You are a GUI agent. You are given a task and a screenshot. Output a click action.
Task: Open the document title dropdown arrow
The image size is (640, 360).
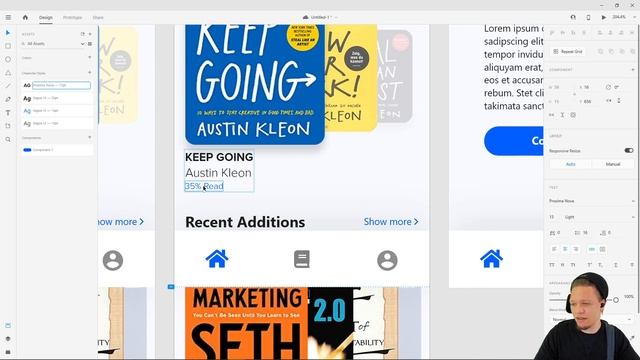[x=336, y=18]
